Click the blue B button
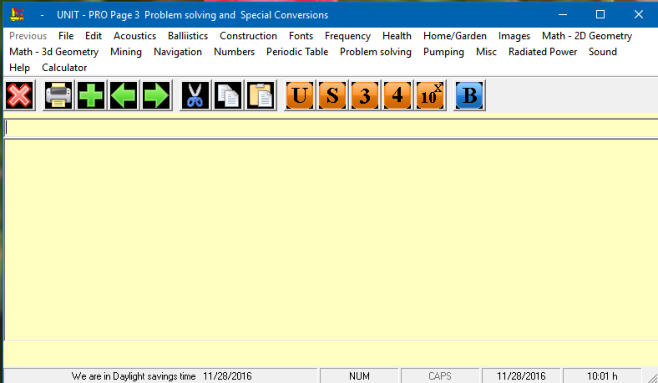658x383 pixels. pyautogui.click(x=470, y=95)
